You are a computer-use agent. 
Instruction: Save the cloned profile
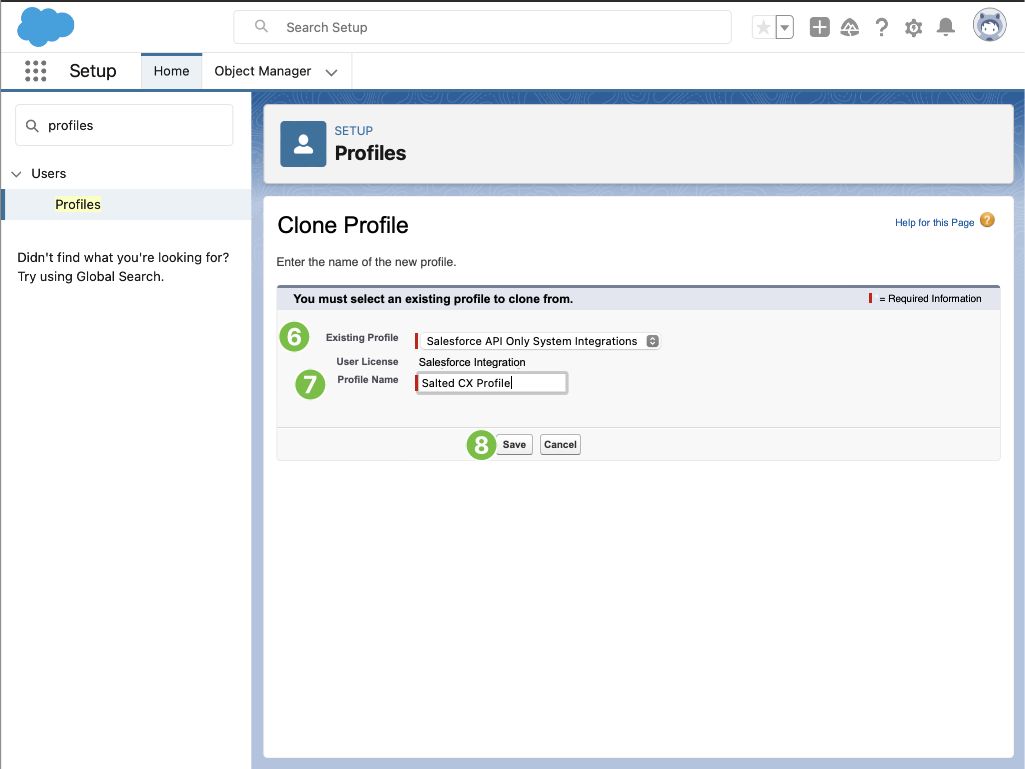[x=514, y=445]
